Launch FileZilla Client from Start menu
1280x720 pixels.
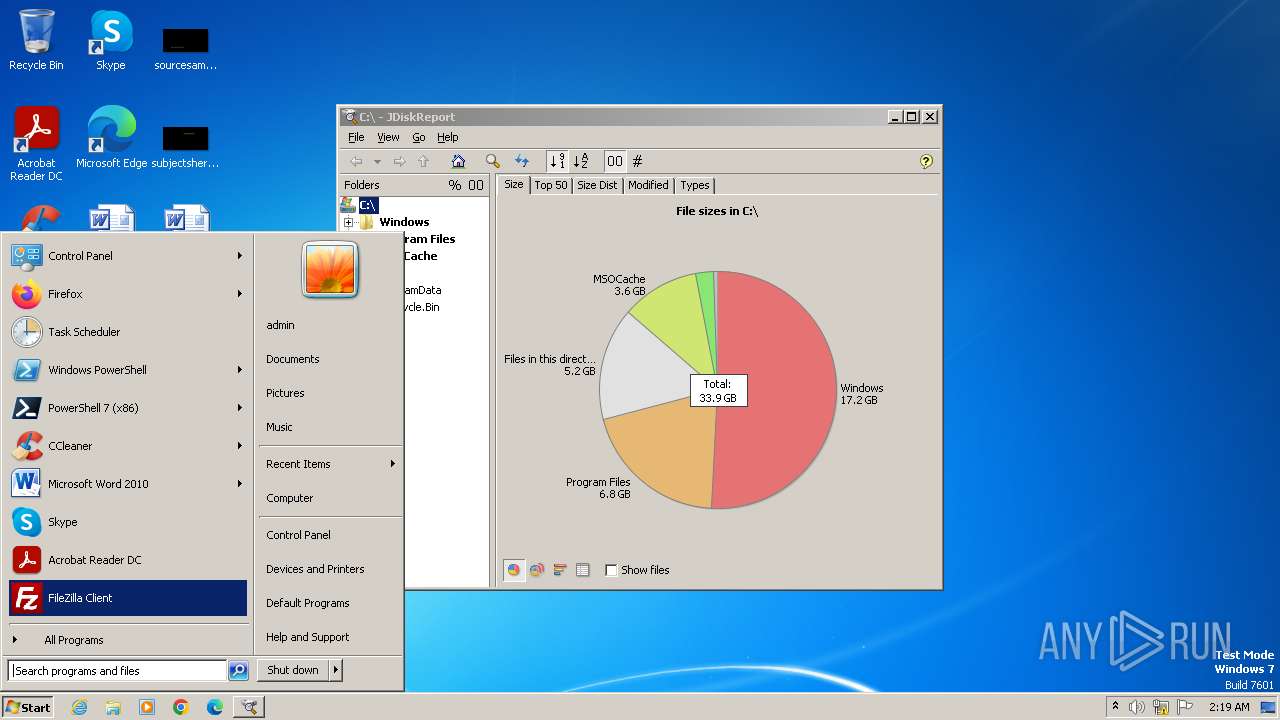point(127,598)
